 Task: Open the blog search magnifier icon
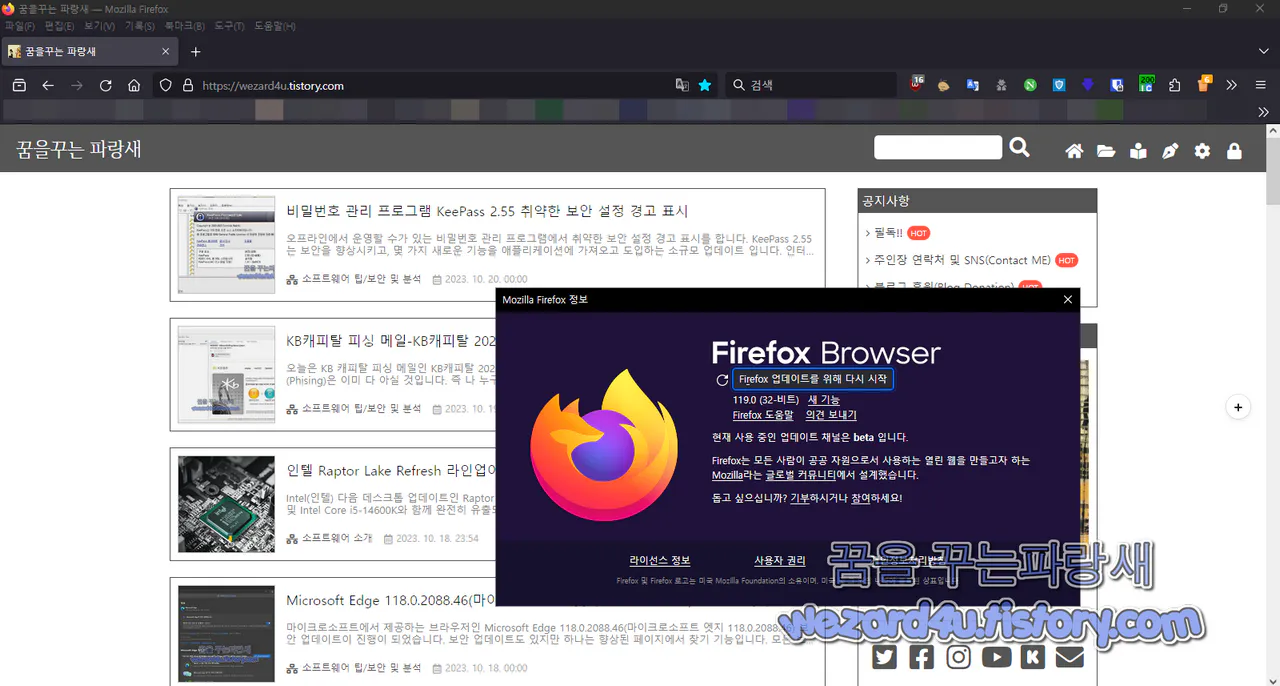1019,147
